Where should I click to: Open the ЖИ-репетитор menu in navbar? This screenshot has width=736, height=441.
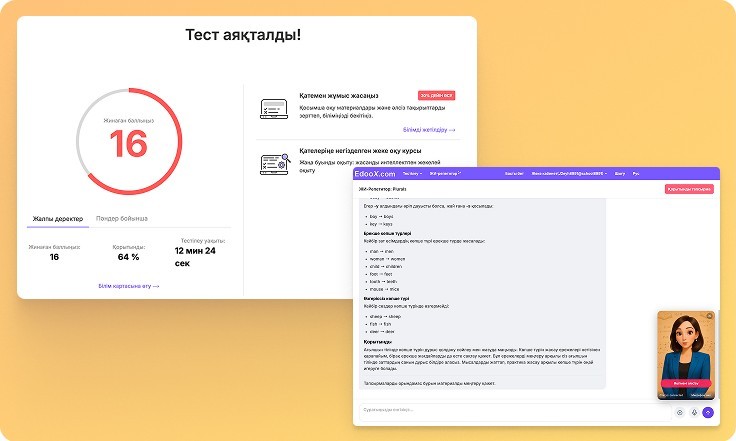[445, 174]
